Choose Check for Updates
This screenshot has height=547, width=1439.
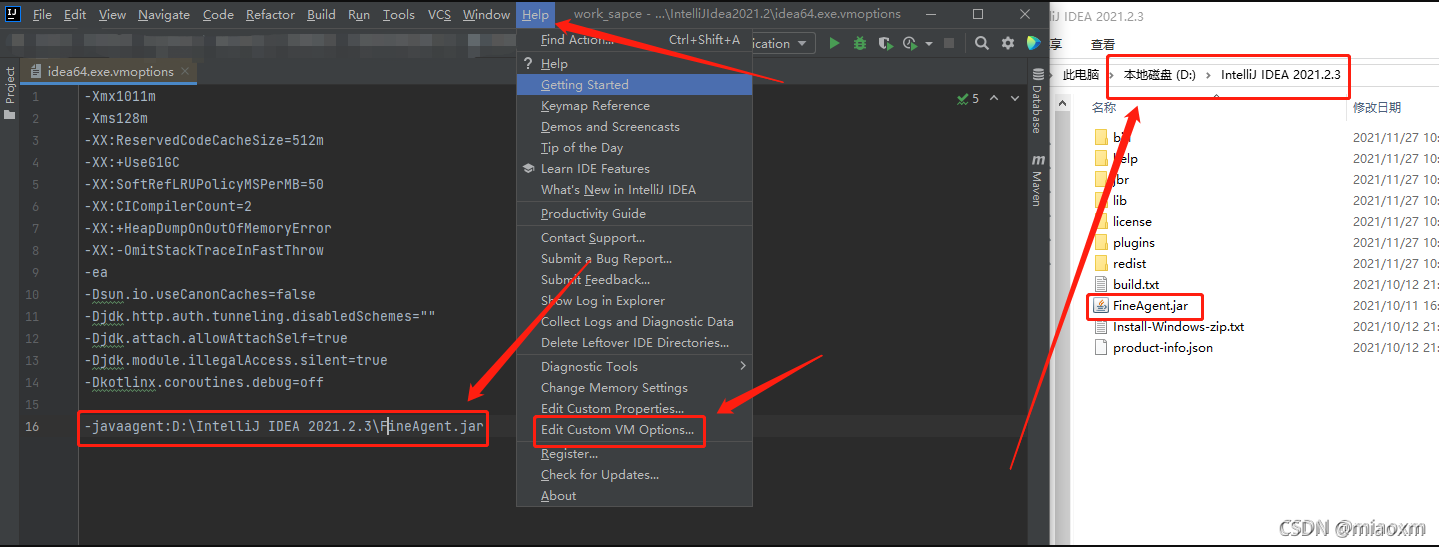pos(634,475)
